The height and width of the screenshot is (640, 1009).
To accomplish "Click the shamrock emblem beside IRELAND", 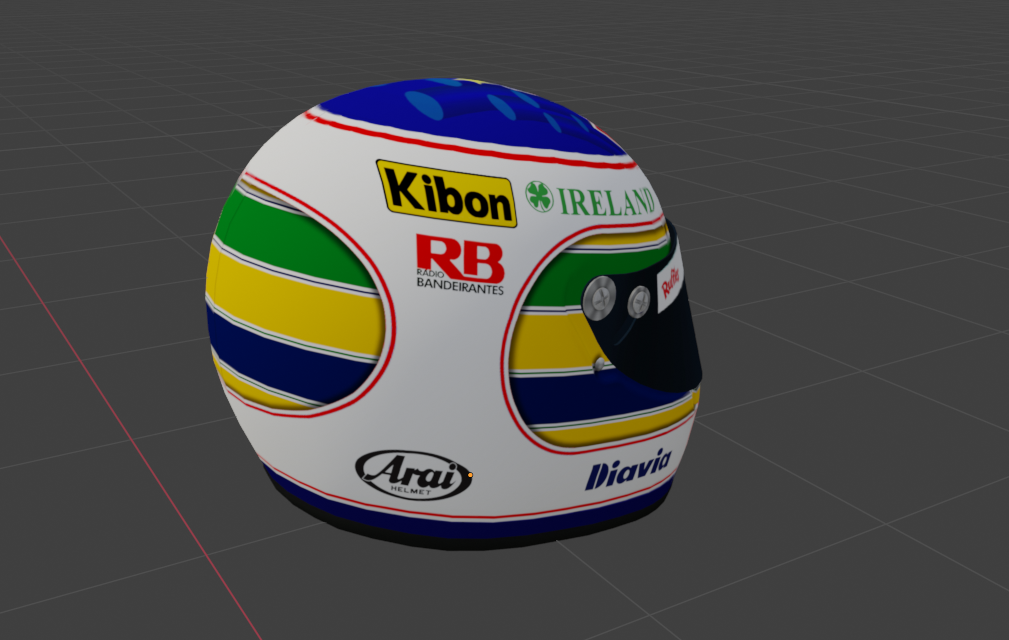I will point(539,196).
